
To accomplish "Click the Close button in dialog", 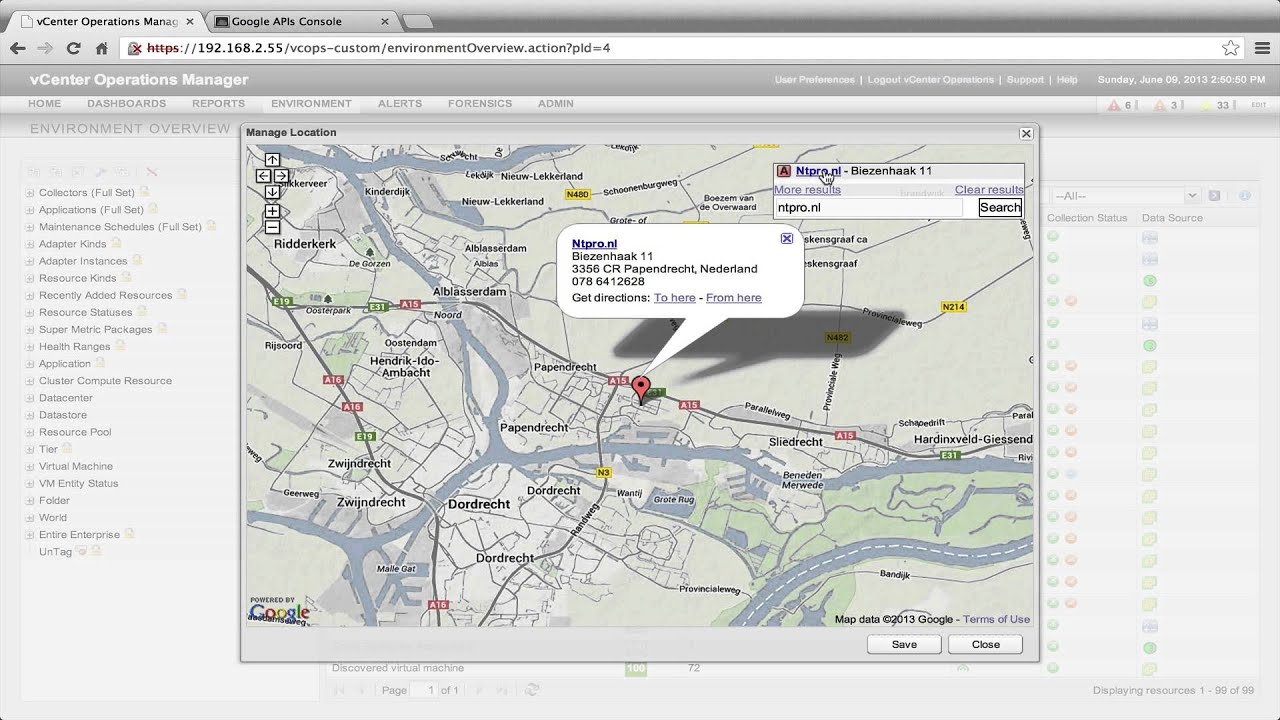I will [986, 644].
